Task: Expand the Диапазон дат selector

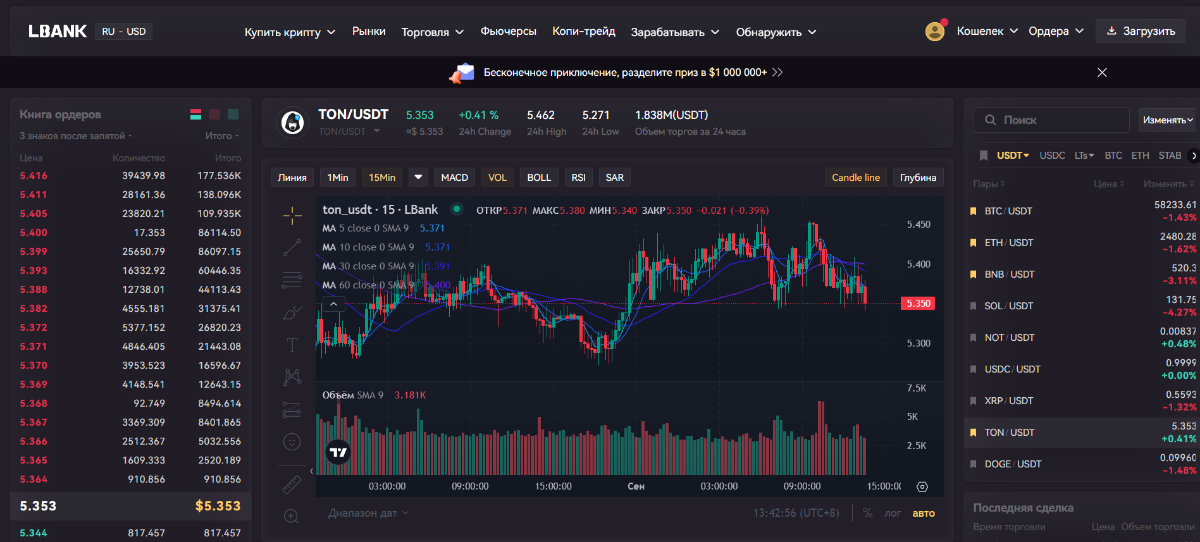Action: point(368,513)
